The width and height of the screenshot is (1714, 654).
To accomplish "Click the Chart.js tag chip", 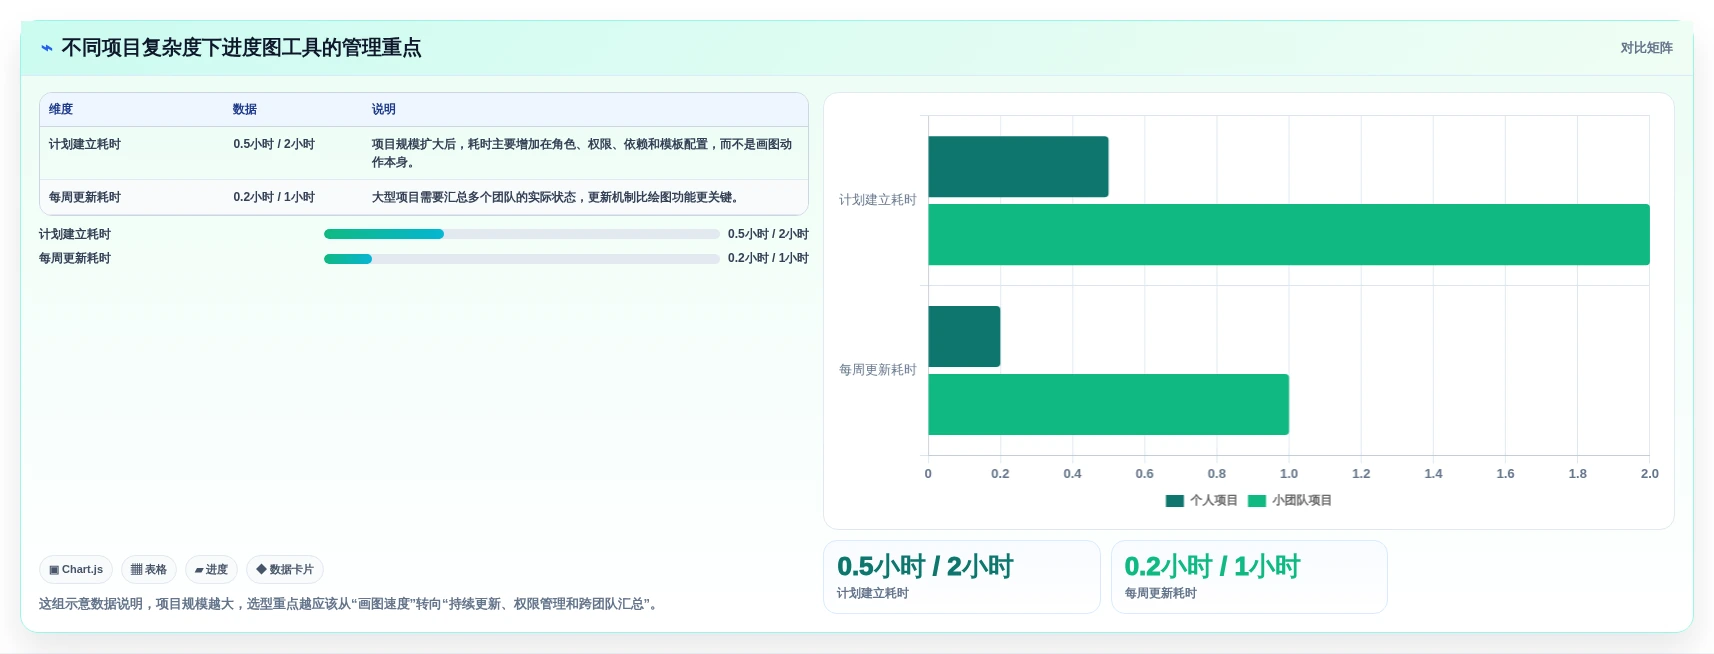I will (x=76, y=570).
